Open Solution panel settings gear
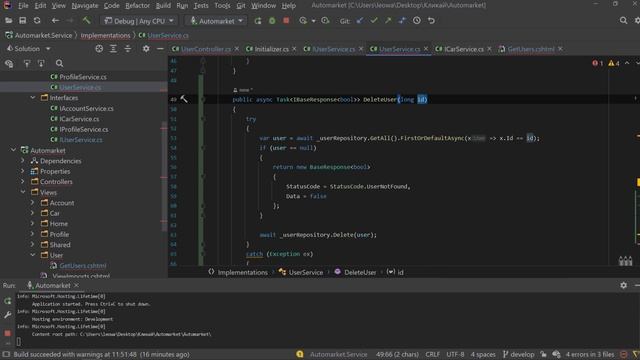640x360 pixels. coord(146,49)
